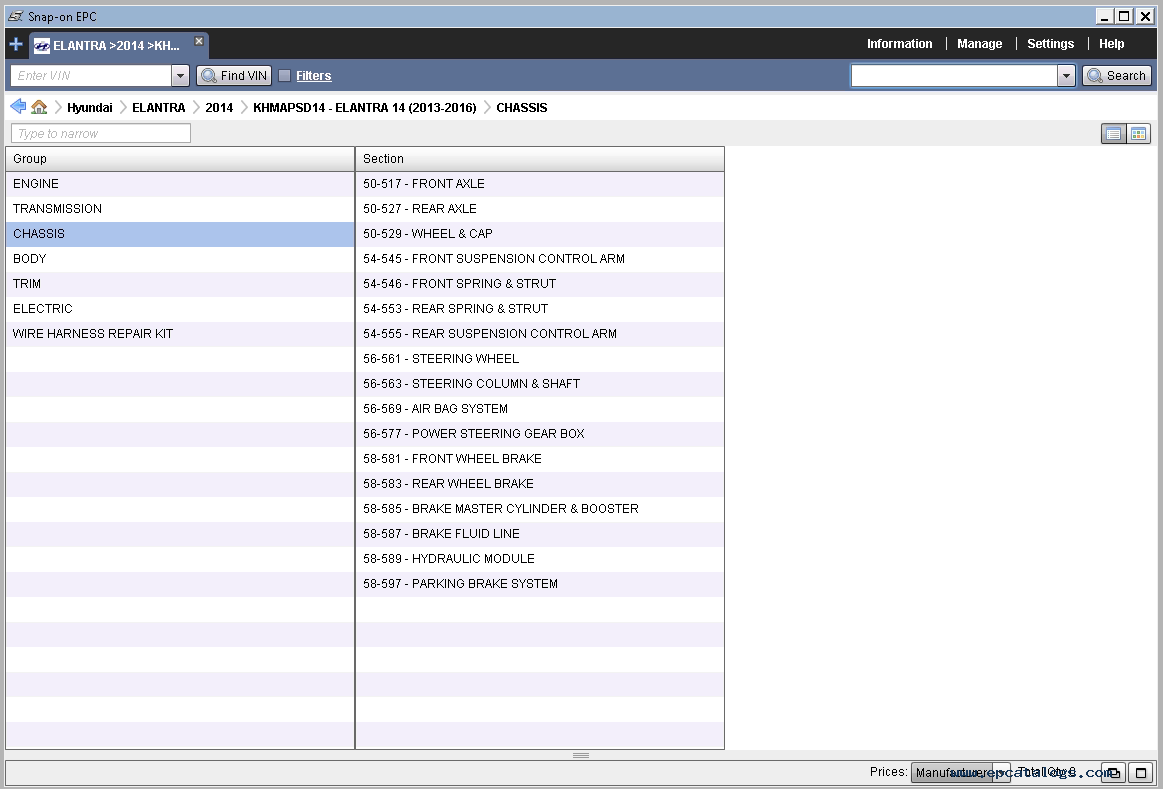Open 58-585 - BRAKE MASTER CYLINDER & BOOSTER

(540, 509)
